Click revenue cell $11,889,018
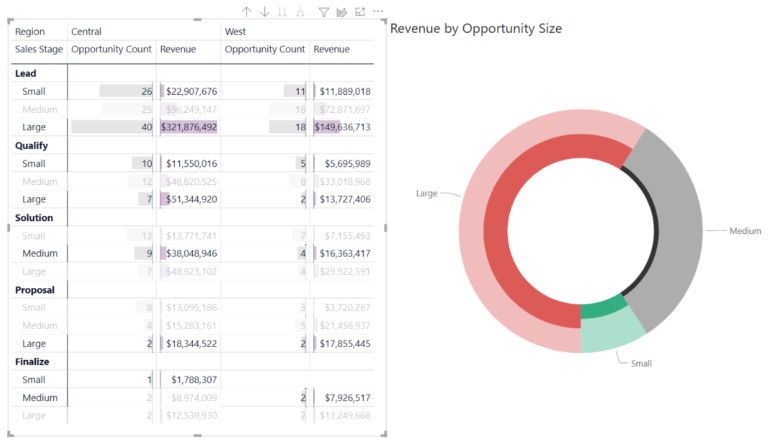 pyautogui.click(x=345, y=91)
